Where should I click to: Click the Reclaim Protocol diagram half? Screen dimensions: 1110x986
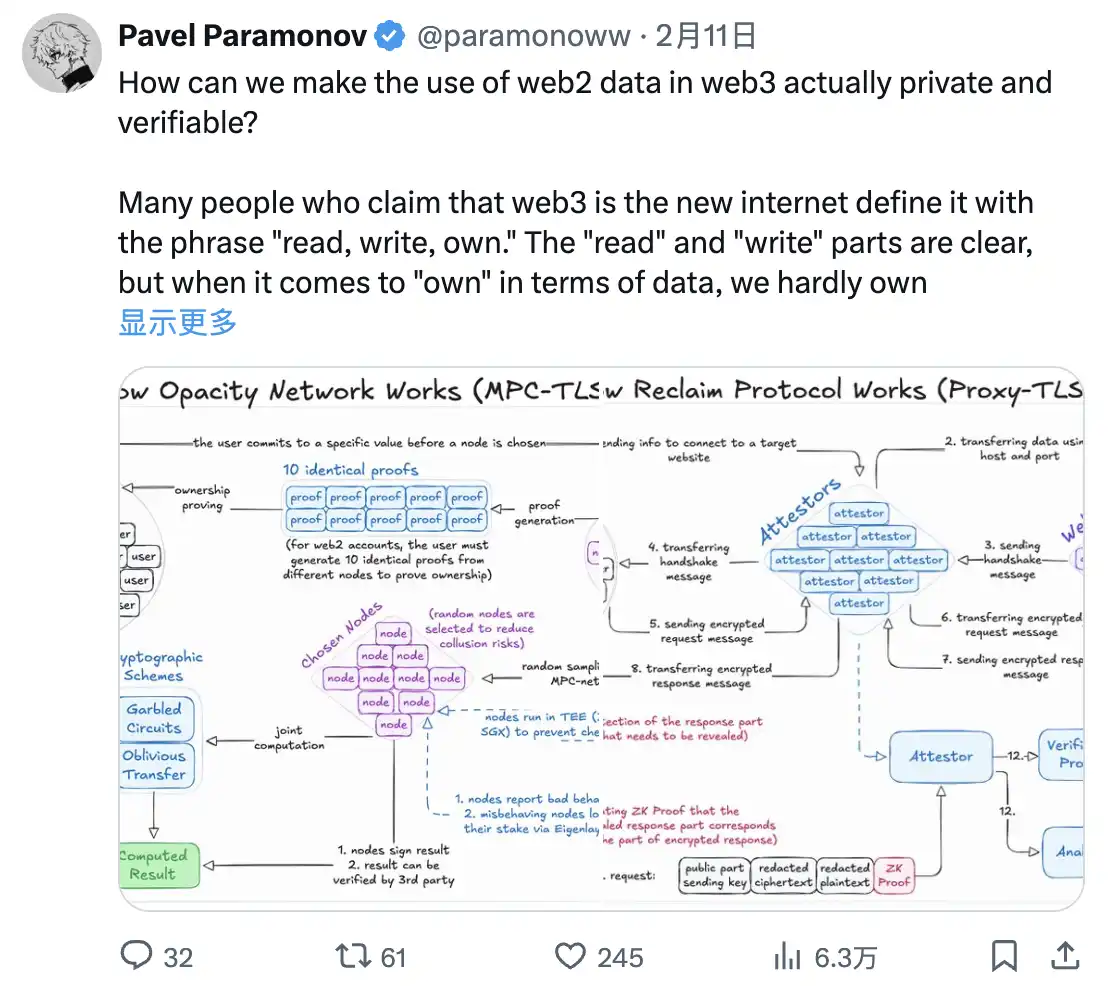click(x=842, y=640)
